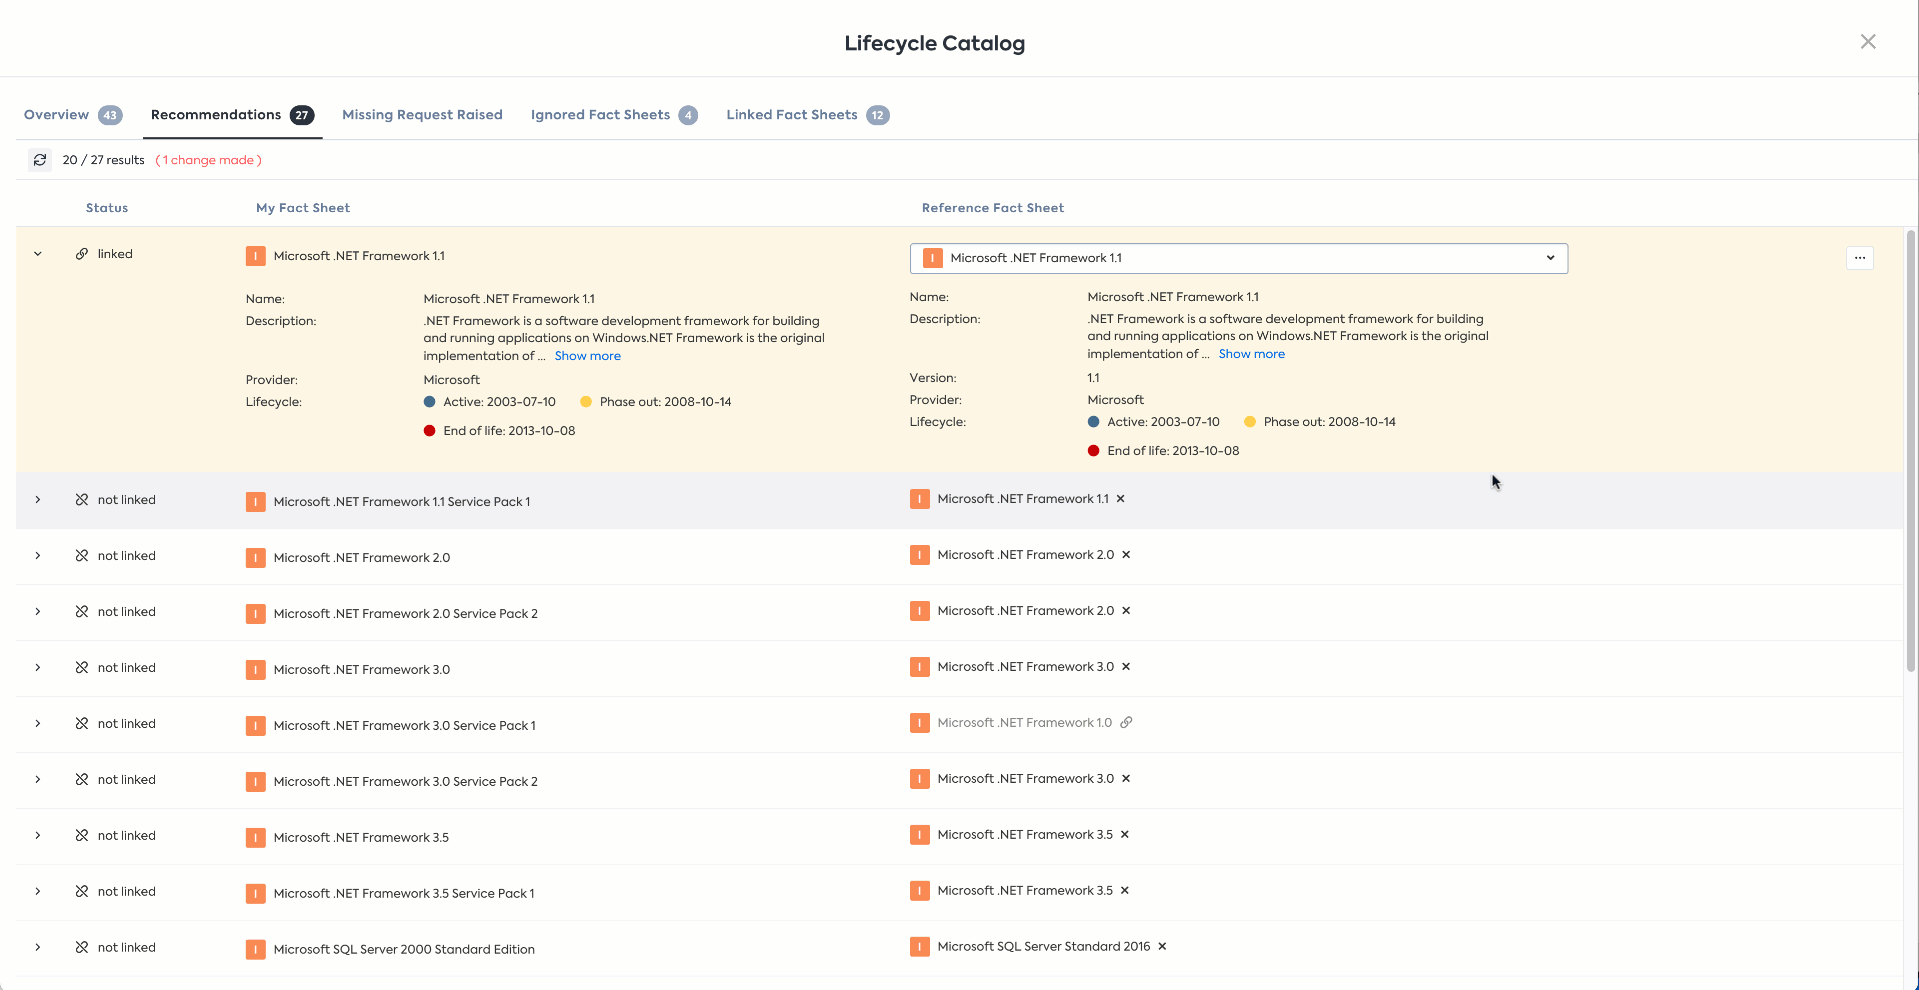
Task: Expand SQL Server 2000 Standard Edition row
Action: coord(38,948)
